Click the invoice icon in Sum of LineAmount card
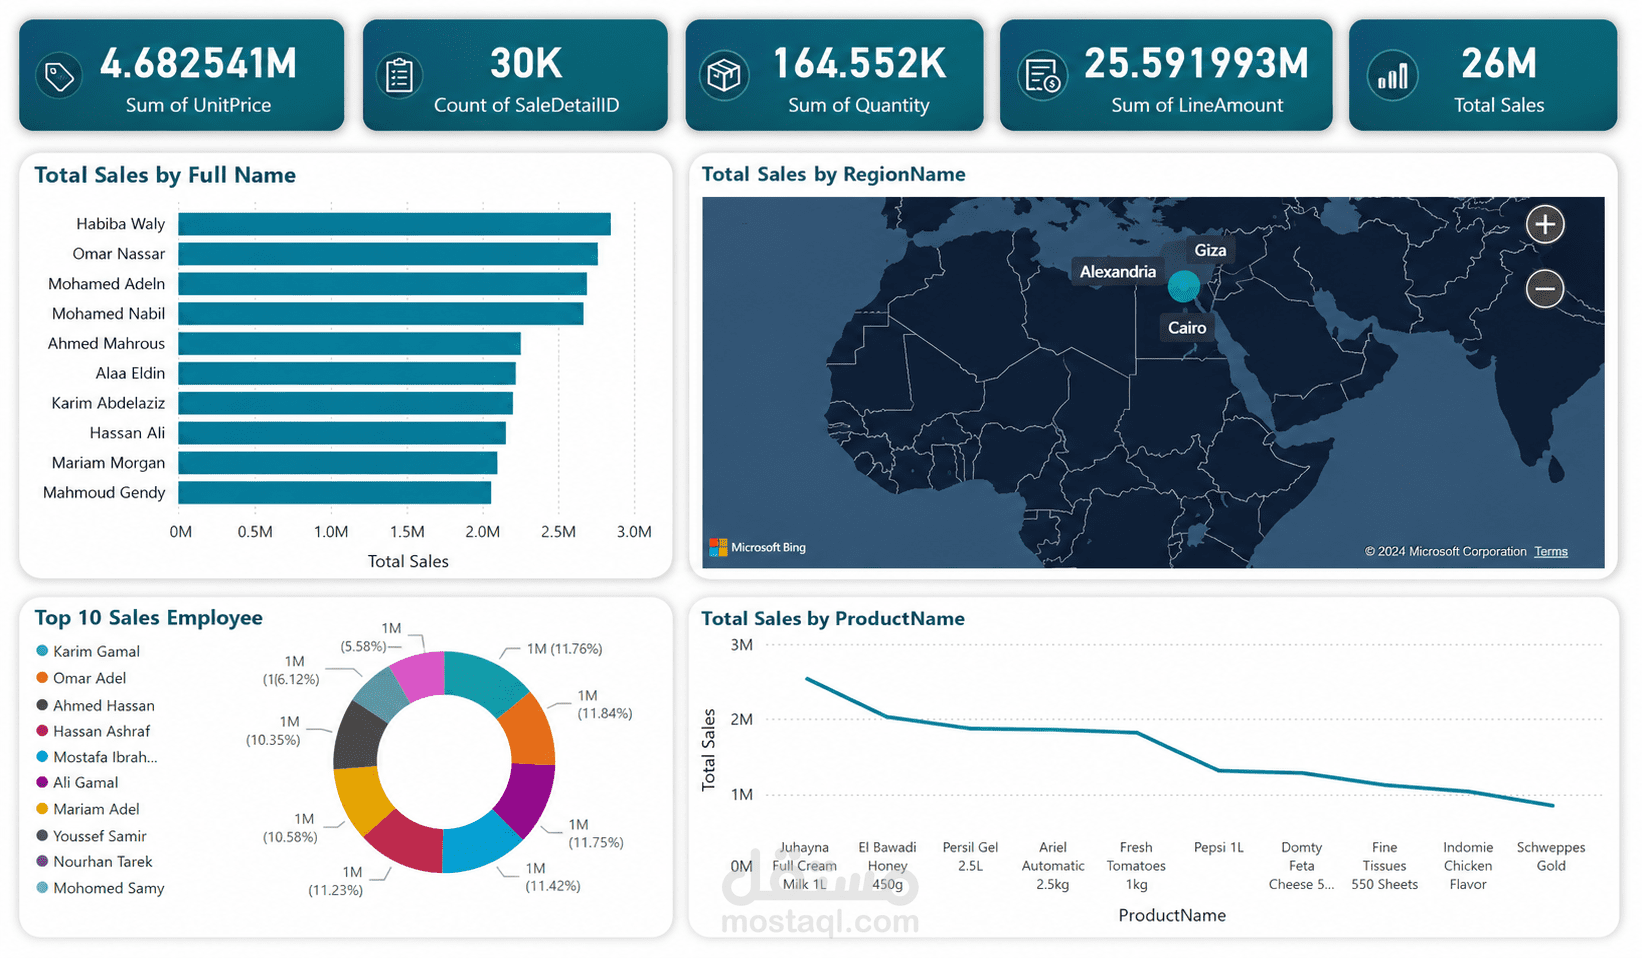Screen dimensions: 1642x958 (1042, 76)
